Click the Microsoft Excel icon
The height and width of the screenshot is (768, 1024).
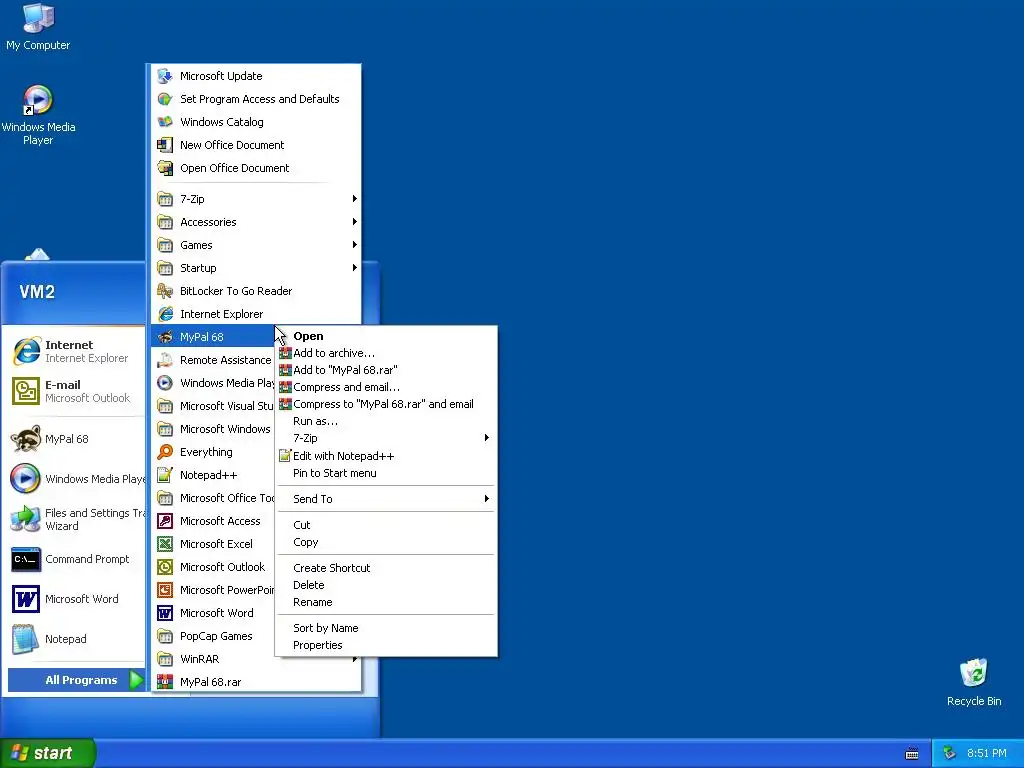tap(165, 543)
